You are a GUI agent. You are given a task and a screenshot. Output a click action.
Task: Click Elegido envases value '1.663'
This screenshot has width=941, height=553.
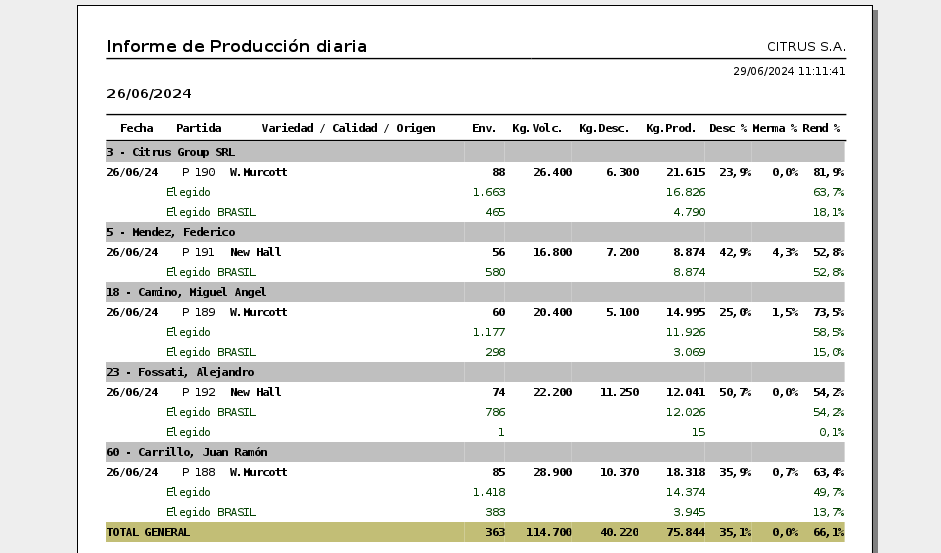click(489, 192)
